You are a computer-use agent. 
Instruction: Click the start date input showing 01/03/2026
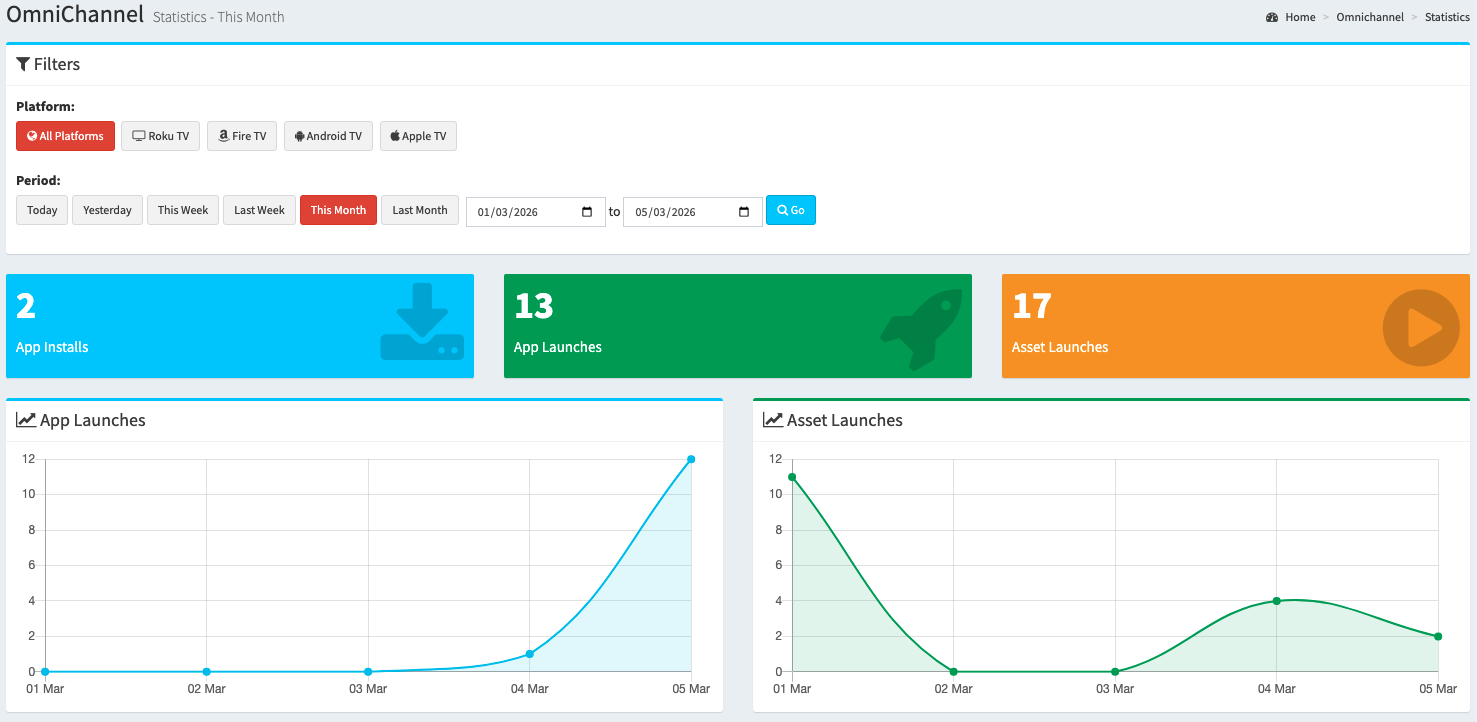click(536, 212)
